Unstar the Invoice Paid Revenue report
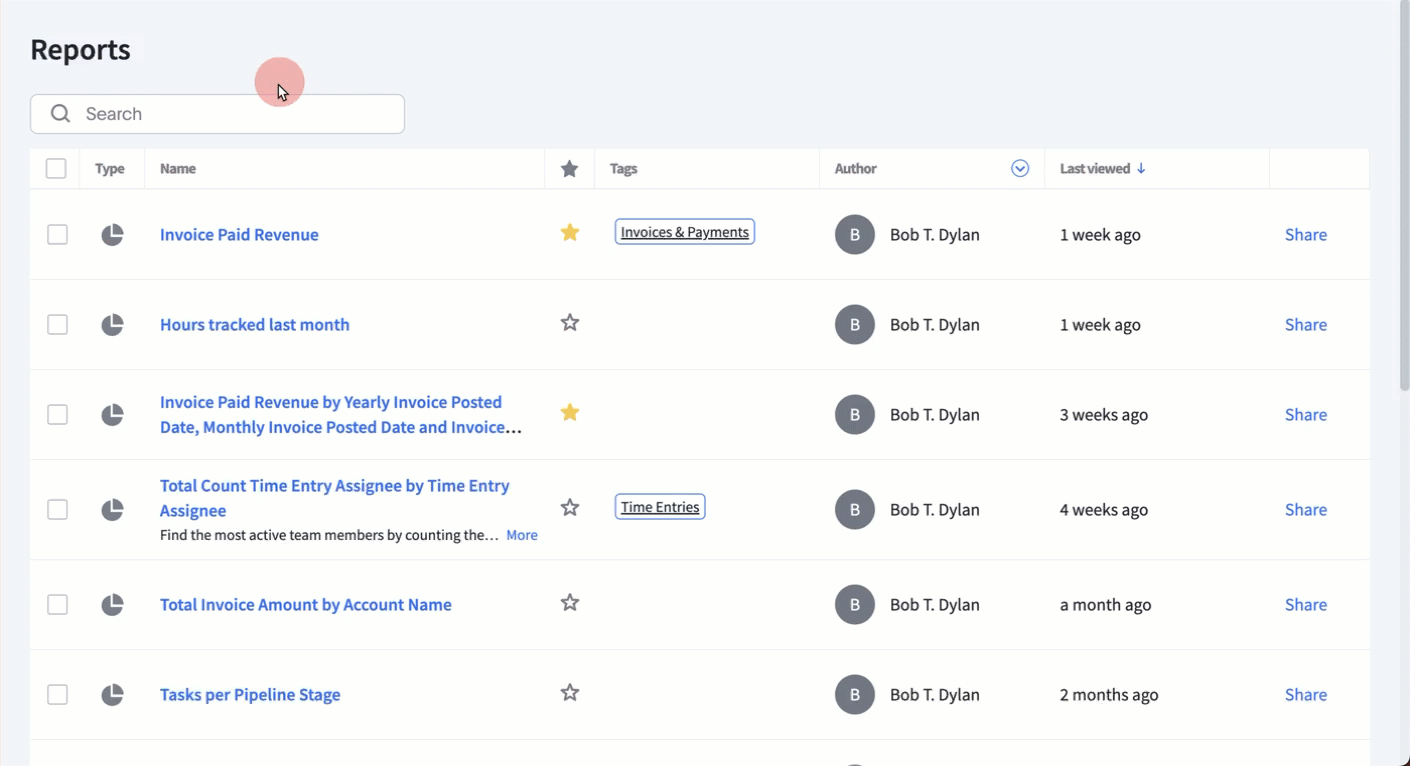This screenshot has width=1410, height=766. click(570, 233)
